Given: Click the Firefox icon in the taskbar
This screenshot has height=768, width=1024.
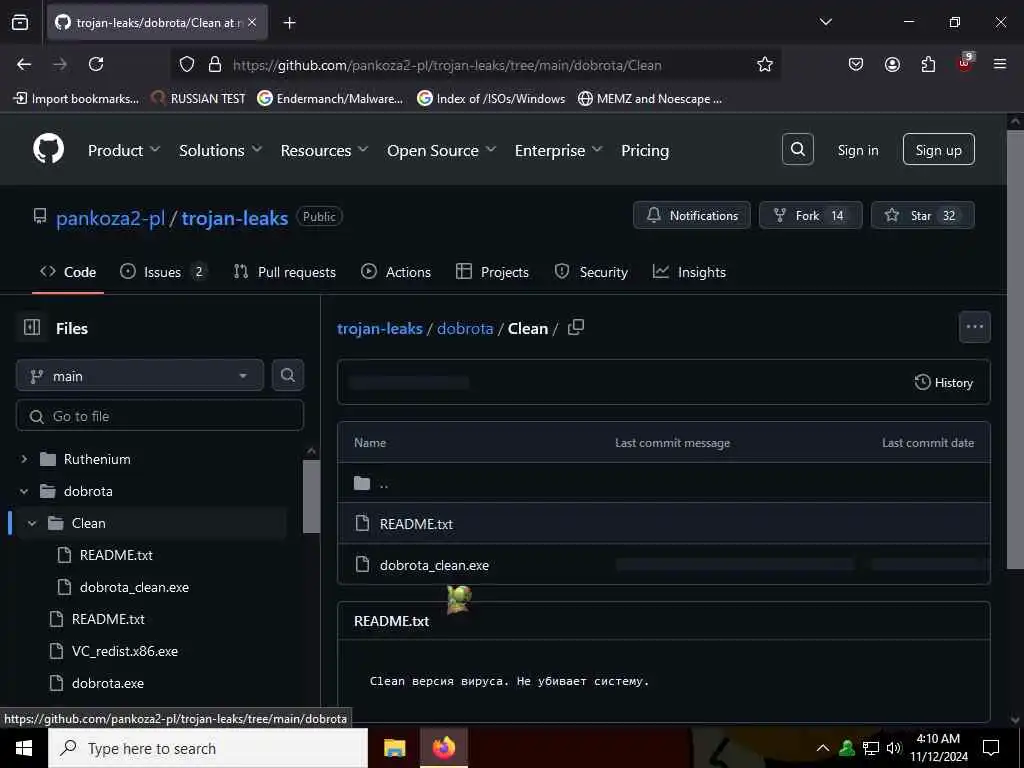Looking at the screenshot, I should point(443,748).
